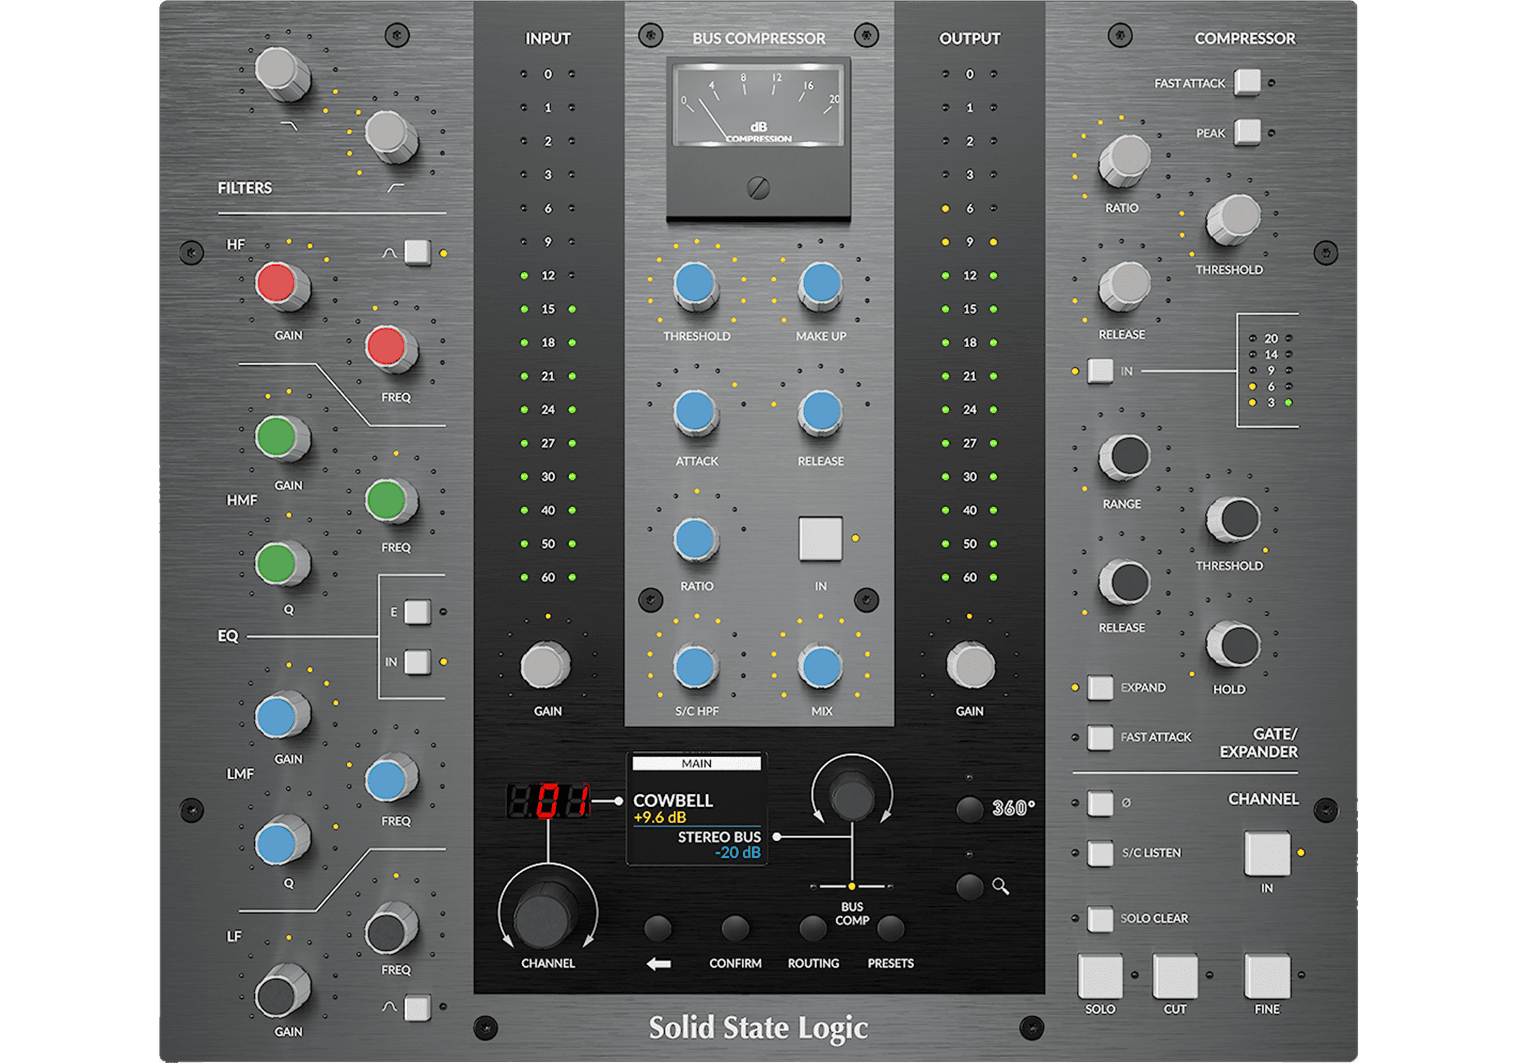
Task: Click the STEREO BUS label on display
Action: tap(719, 837)
